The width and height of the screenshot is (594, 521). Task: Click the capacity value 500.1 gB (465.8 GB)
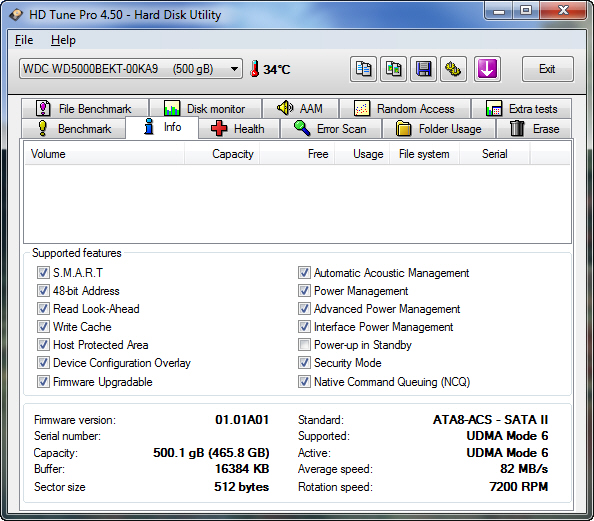[x=211, y=453]
